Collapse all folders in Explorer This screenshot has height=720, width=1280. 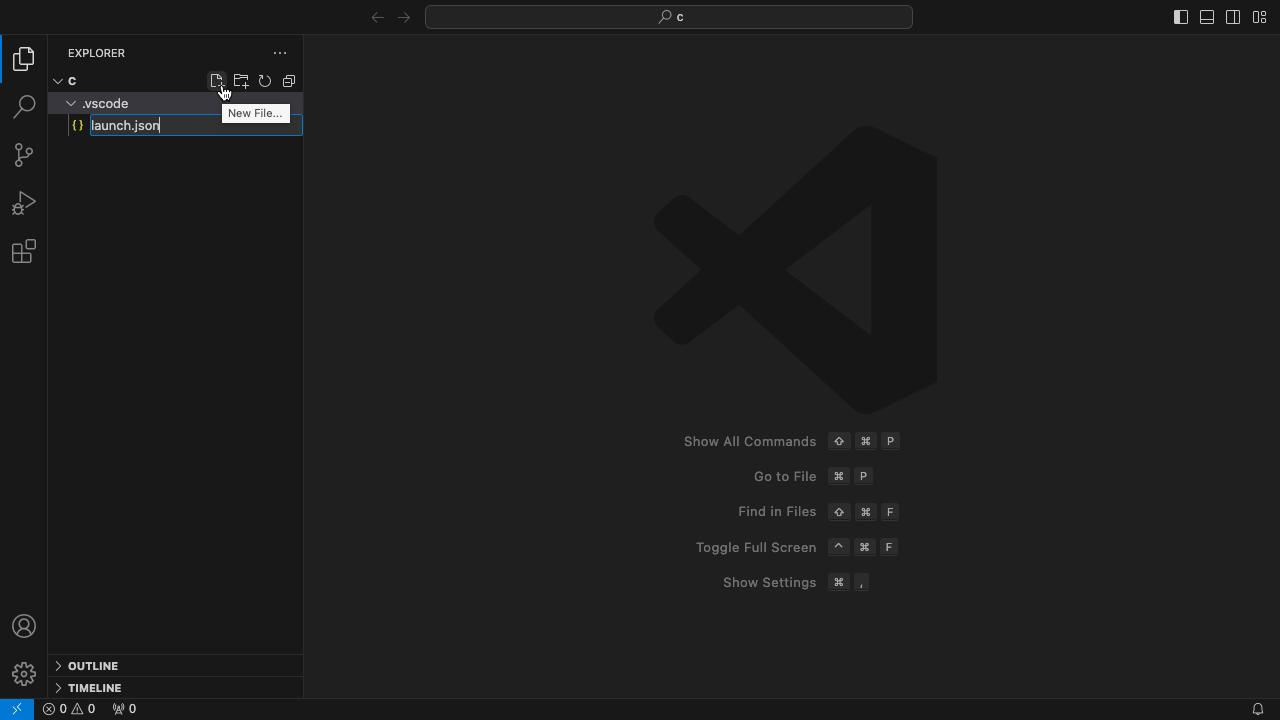pyautogui.click(x=289, y=81)
